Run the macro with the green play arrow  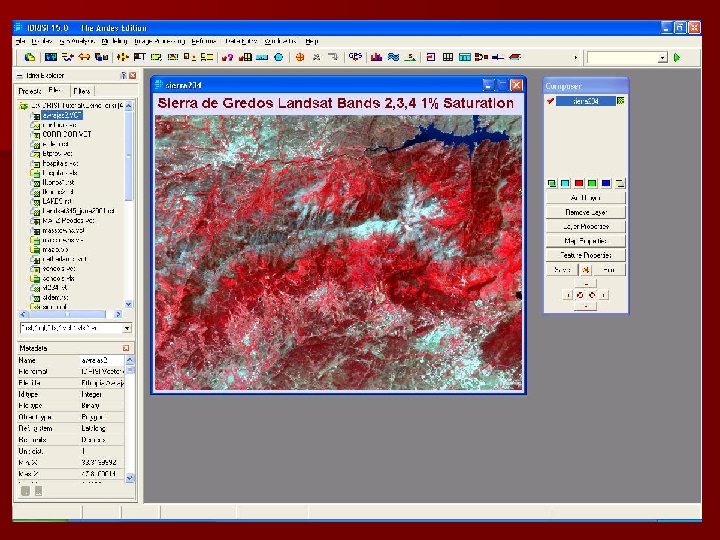tap(677, 57)
